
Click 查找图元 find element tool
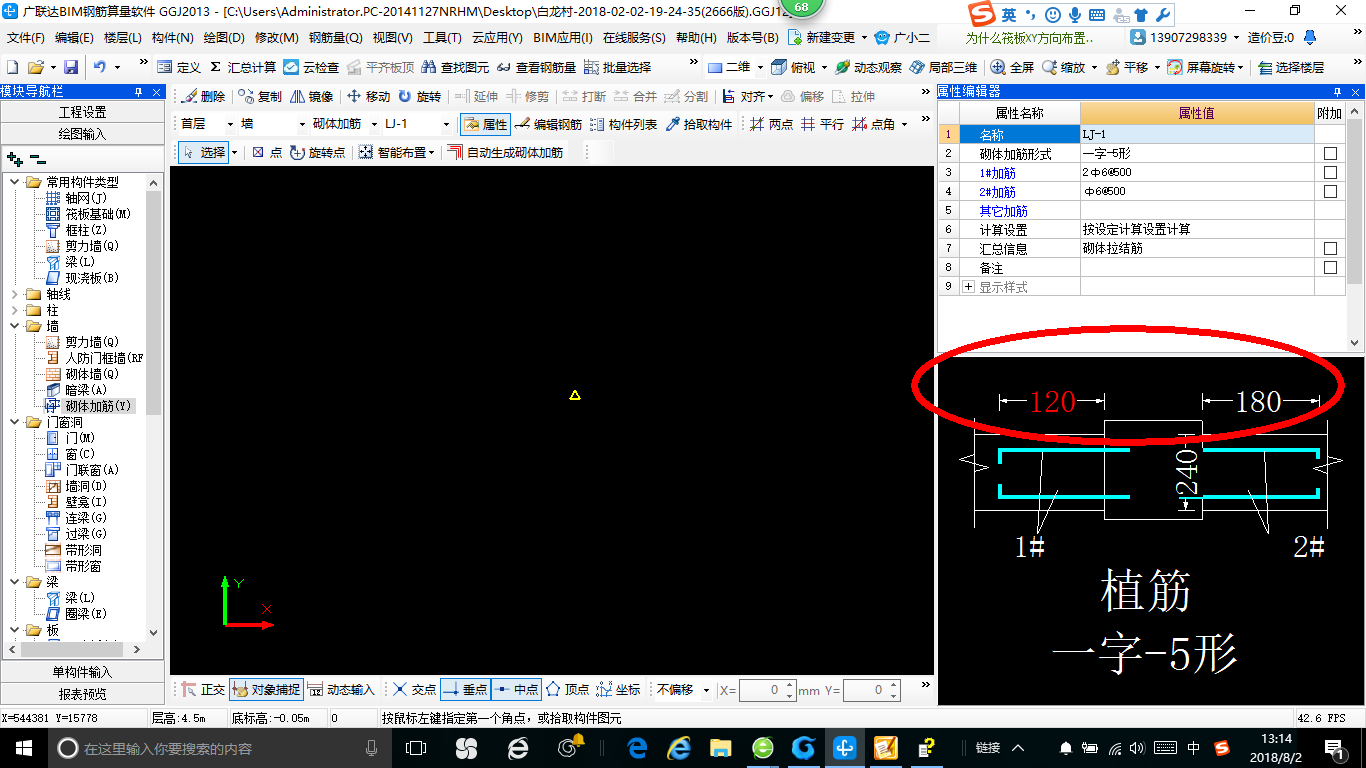(x=456, y=67)
